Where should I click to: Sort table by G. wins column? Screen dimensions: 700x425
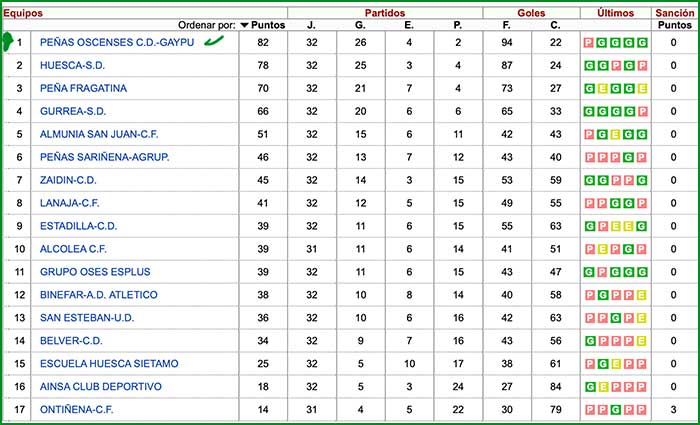click(360, 24)
